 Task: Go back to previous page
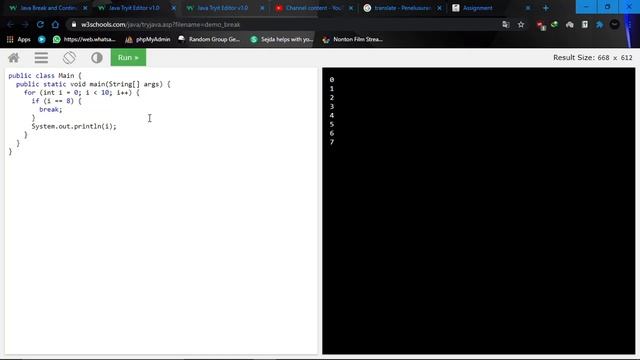pos(11,24)
